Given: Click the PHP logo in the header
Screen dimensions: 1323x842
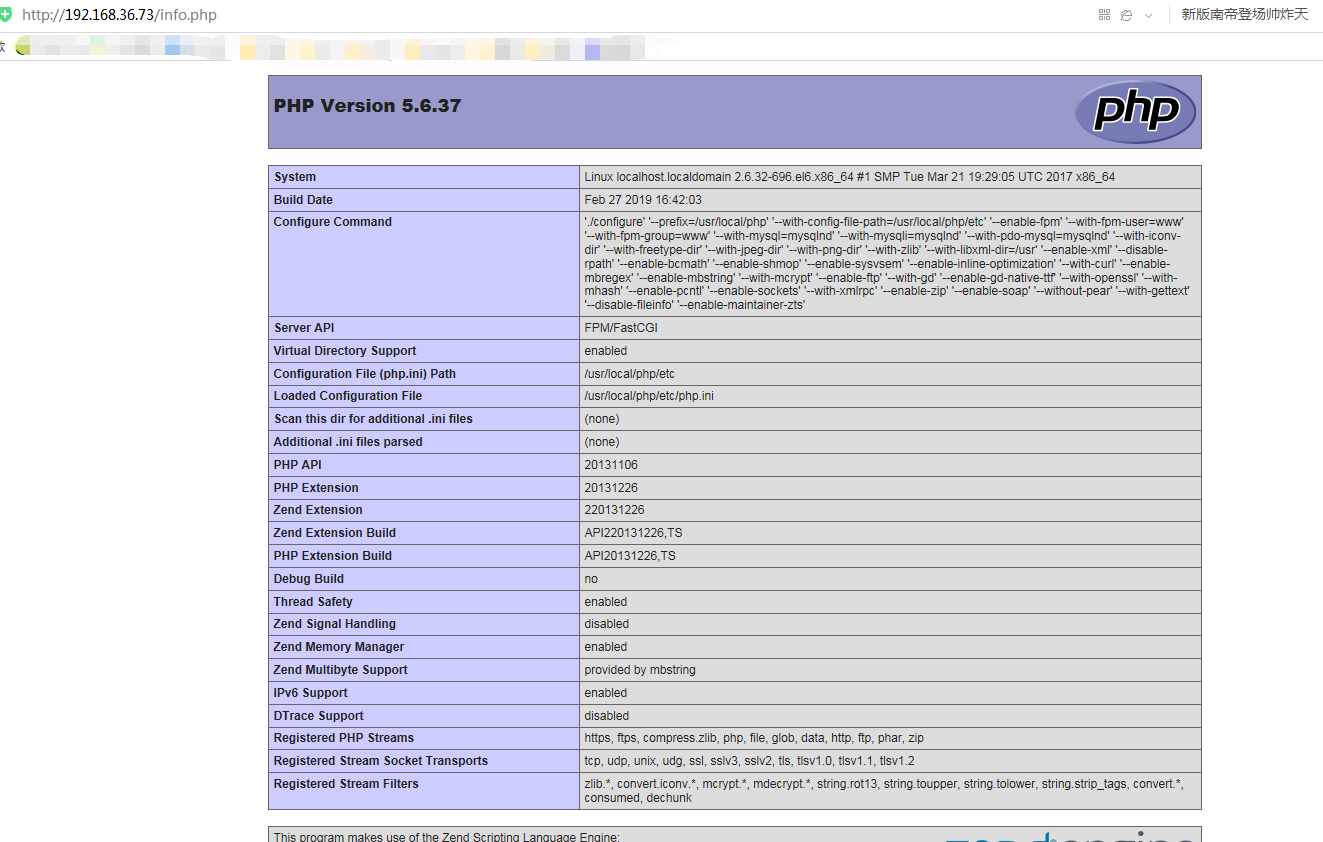Looking at the screenshot, I should click(x=1135, y=112).
